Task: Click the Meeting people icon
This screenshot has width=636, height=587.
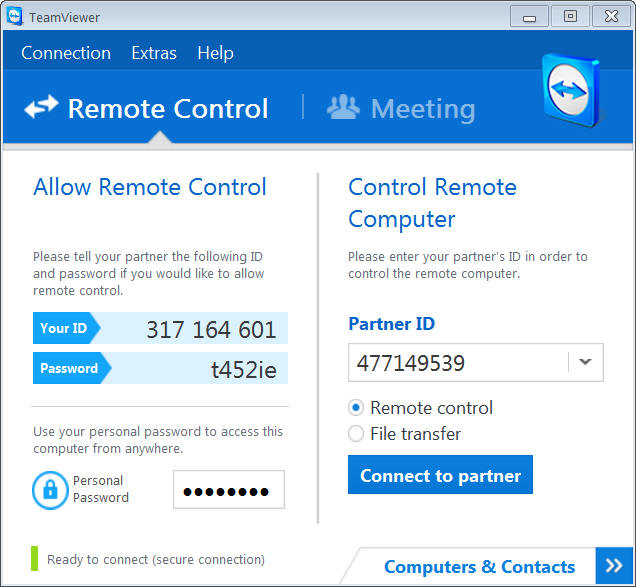Action: tap(343, 107)
